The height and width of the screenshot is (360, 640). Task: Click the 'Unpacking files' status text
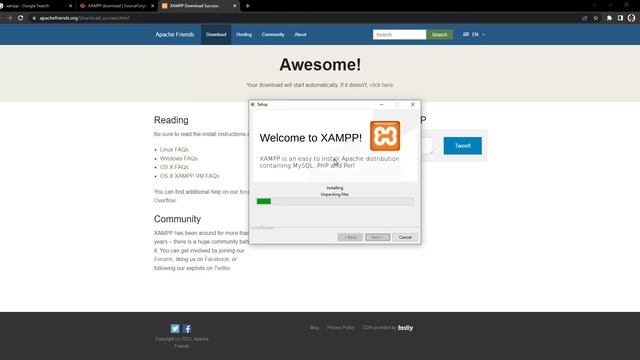tap(335, 195)
